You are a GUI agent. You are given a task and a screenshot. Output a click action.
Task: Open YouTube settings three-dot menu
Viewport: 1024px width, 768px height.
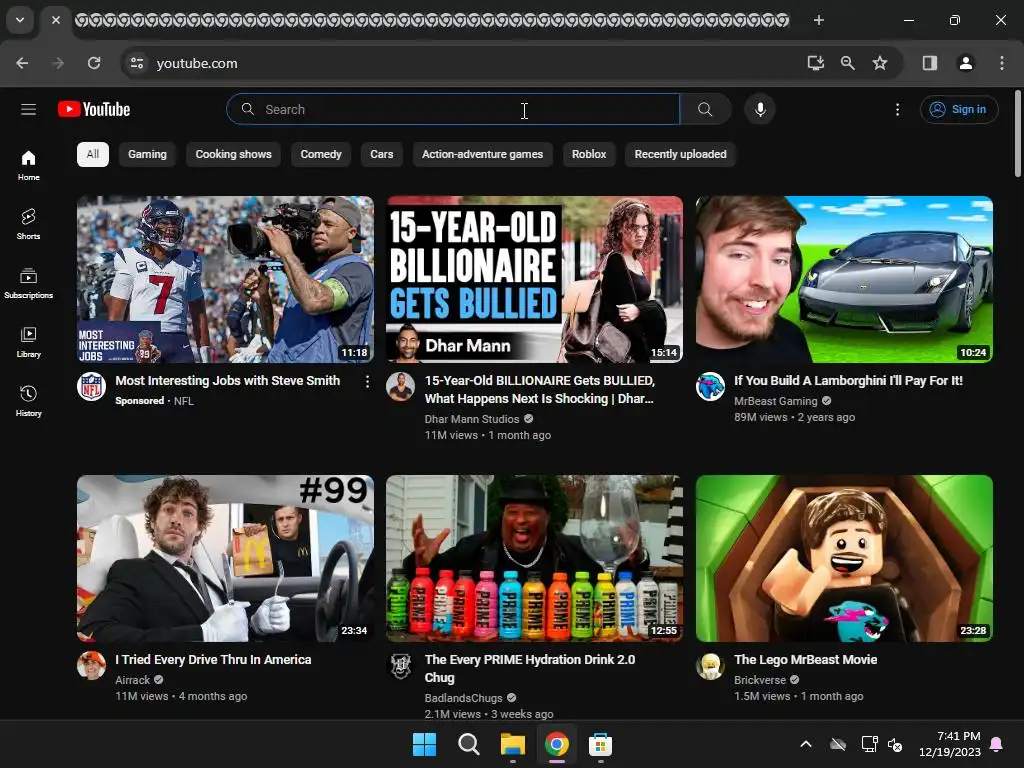click(x=897, y=109)
